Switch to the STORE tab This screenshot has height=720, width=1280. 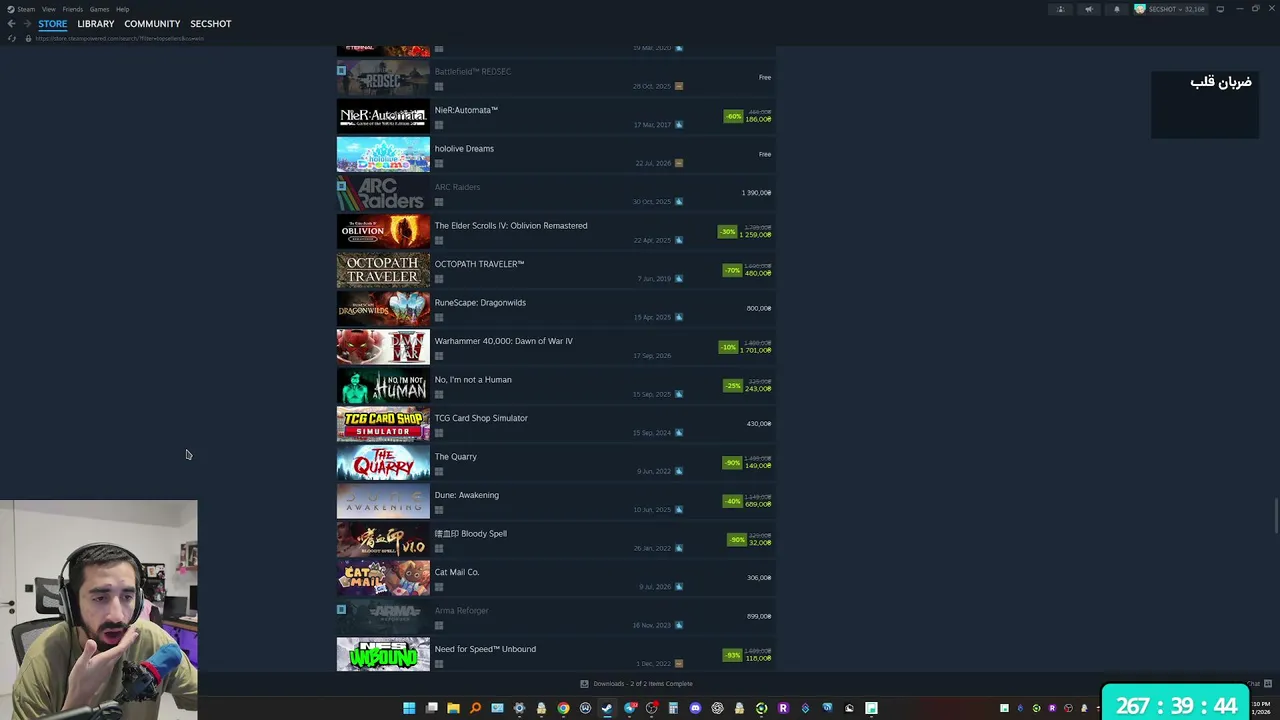[x=53, y=24]
